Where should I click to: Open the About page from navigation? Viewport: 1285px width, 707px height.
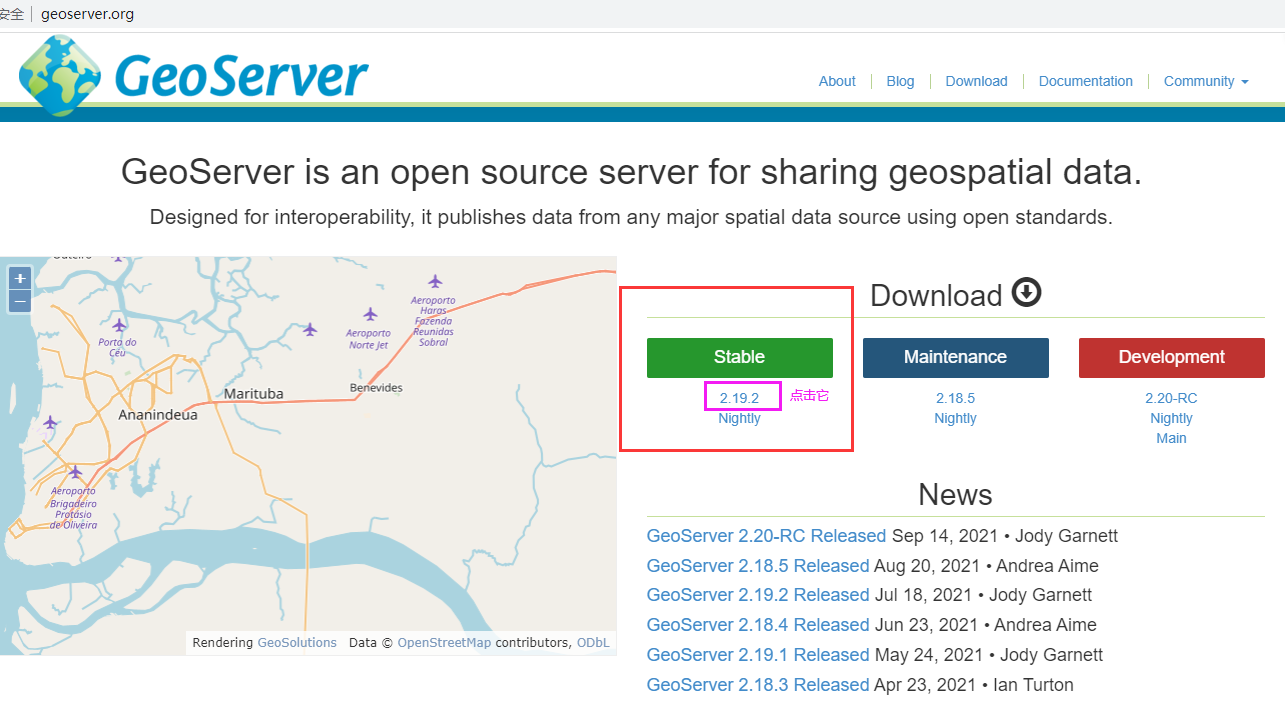point(837,81)
